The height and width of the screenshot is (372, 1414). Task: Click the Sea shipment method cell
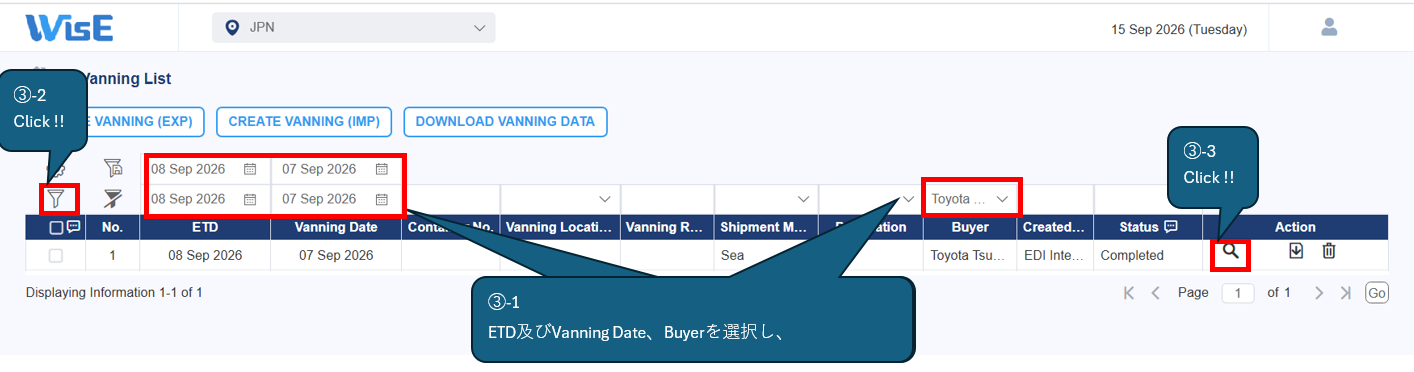(x=766, y=255)
